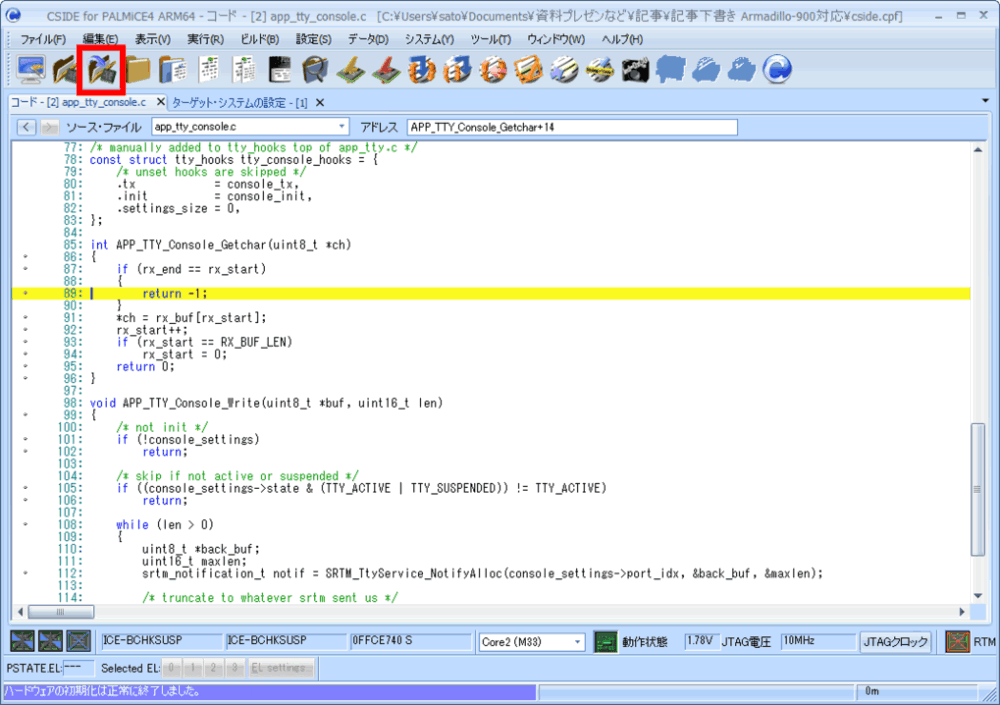1000x705 pixels.
Task: Click the red-highlighted folder reload toolbar icon
Action: pos(103,69)
